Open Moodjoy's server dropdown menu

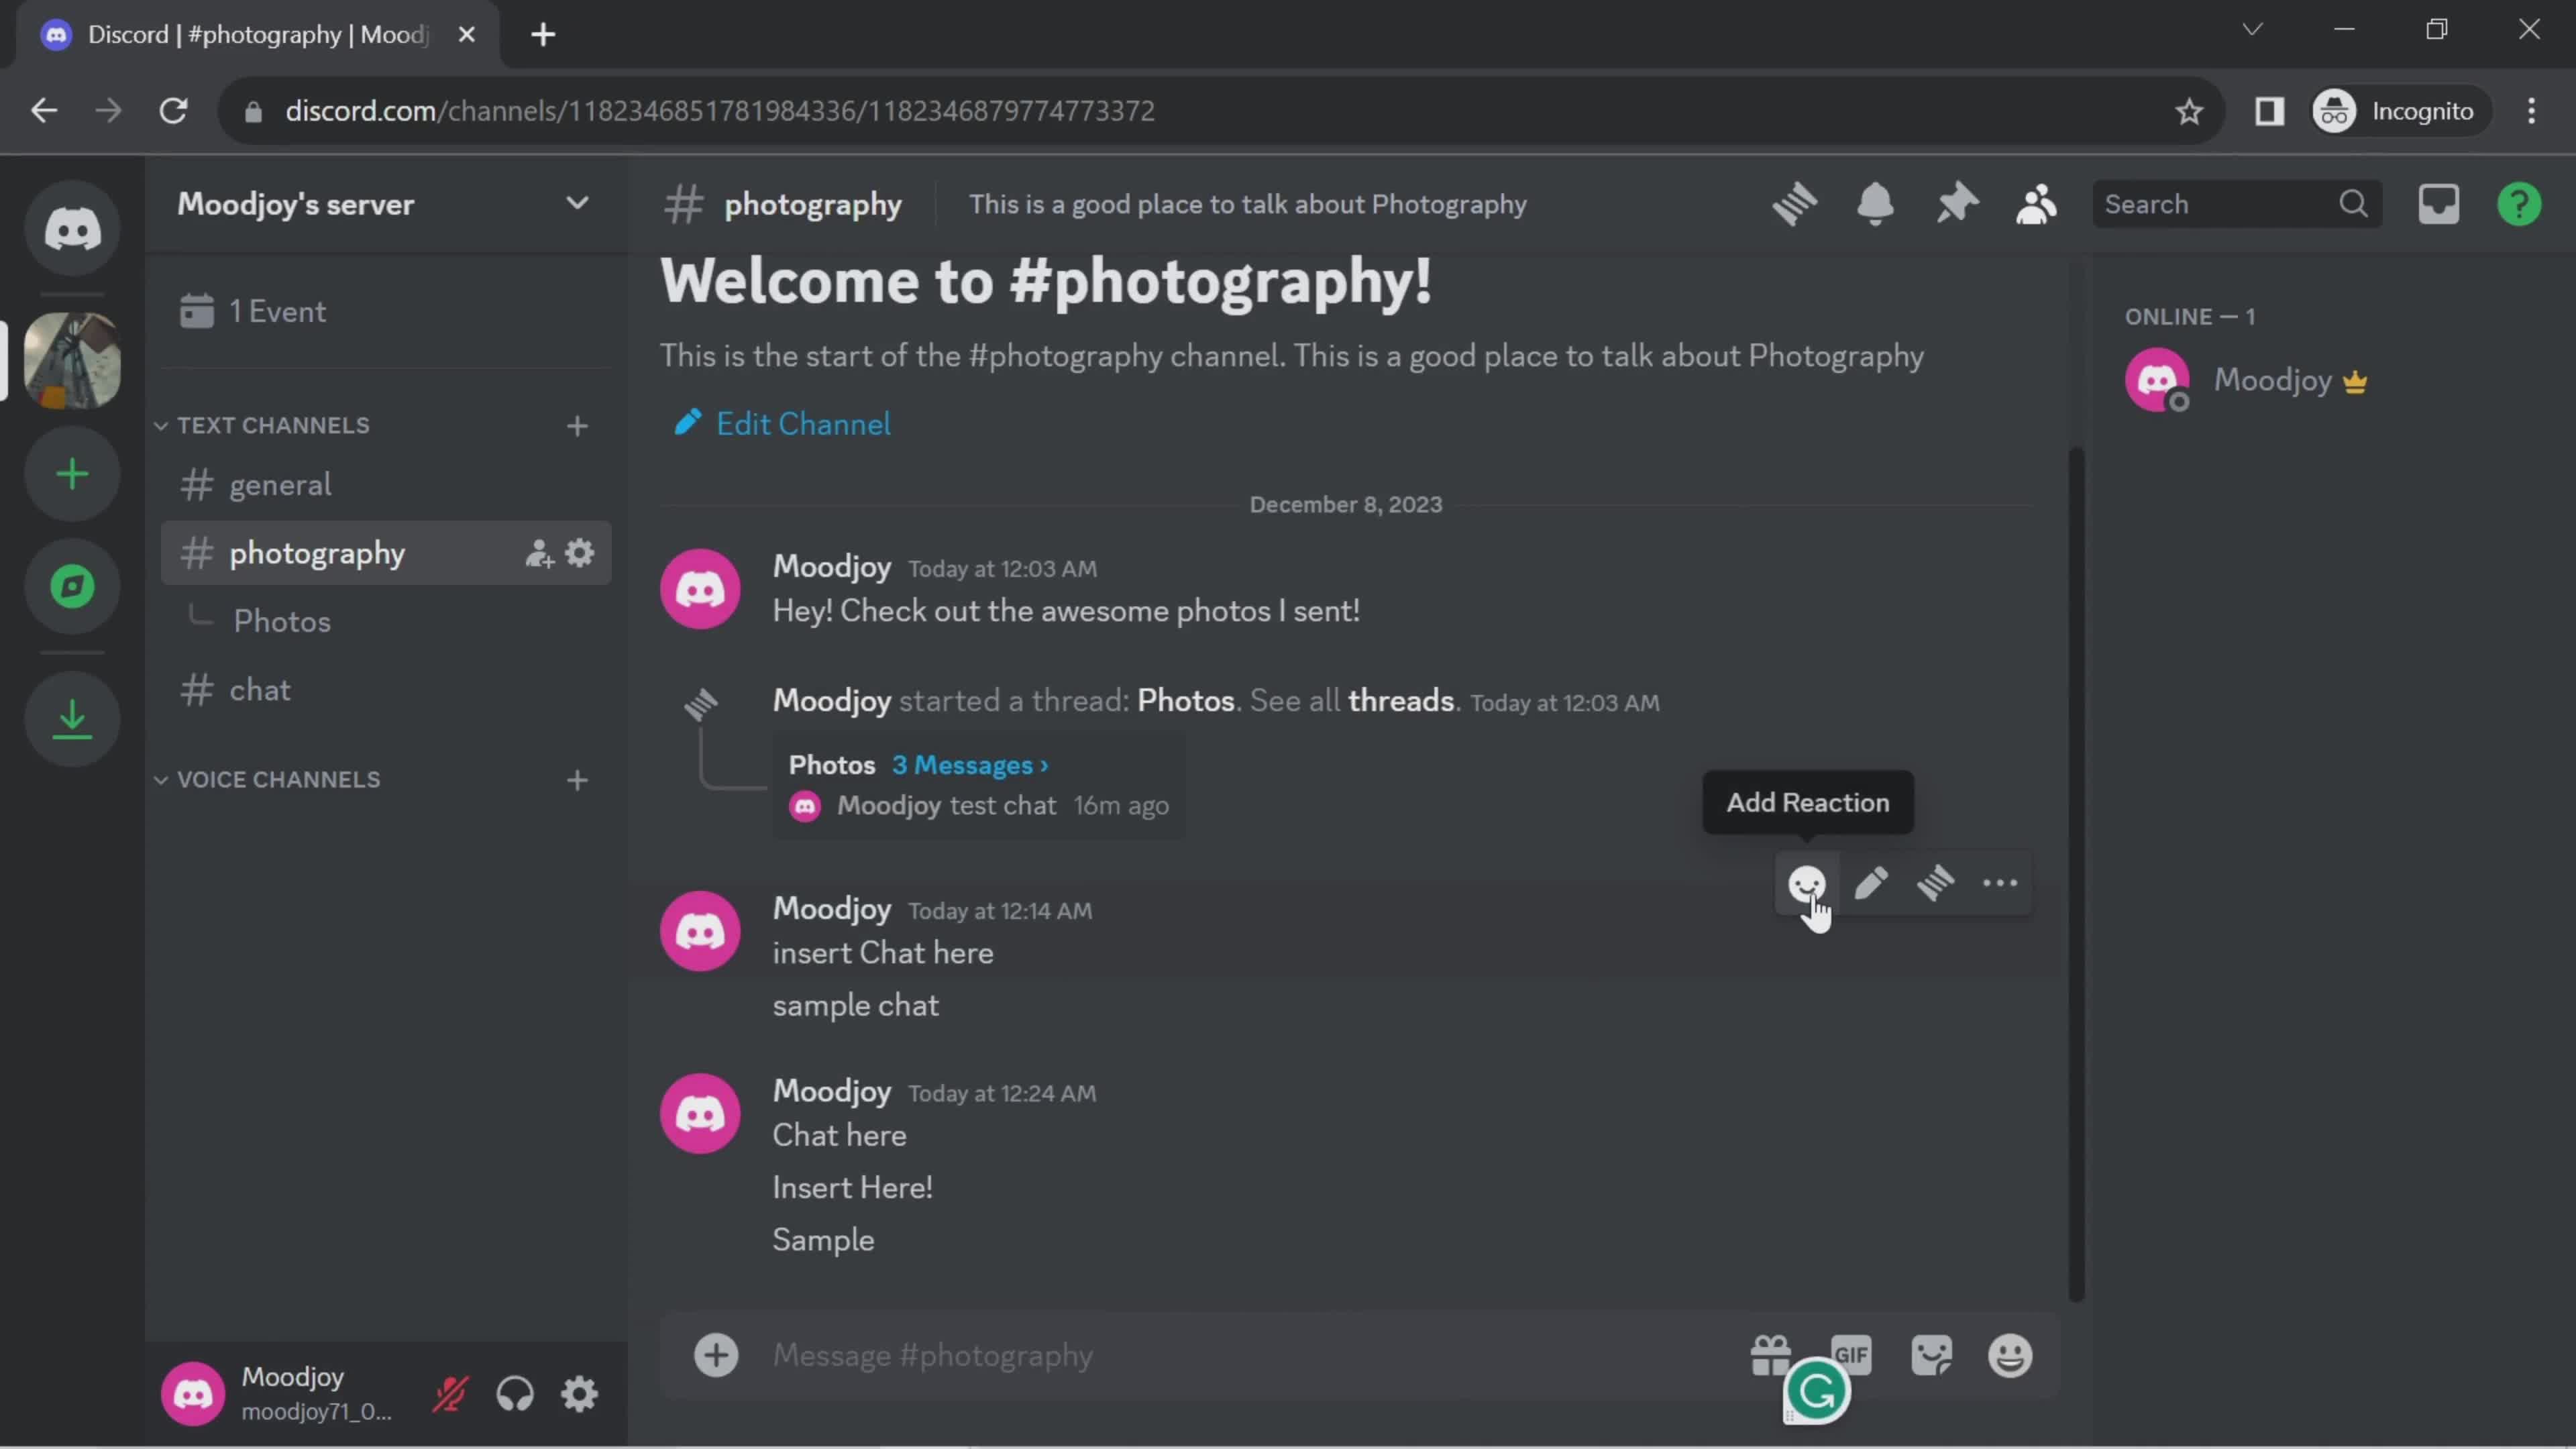click(x=385, y=204)
